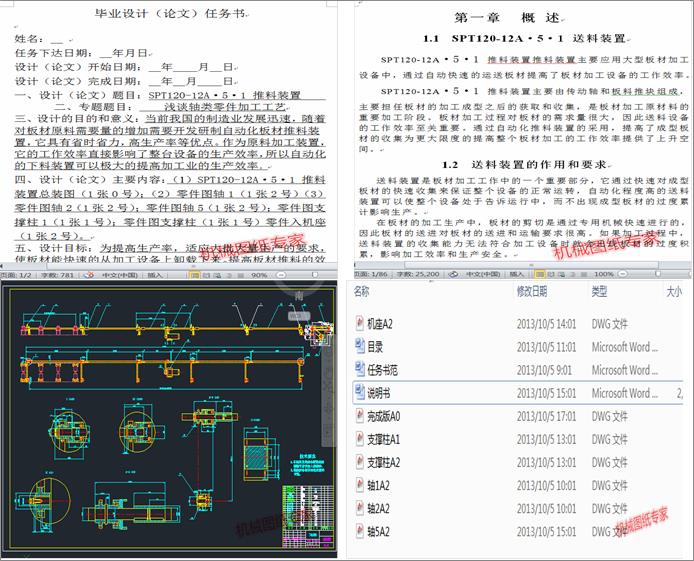Click 字数: 781 word count in left Word

[57, 275]
